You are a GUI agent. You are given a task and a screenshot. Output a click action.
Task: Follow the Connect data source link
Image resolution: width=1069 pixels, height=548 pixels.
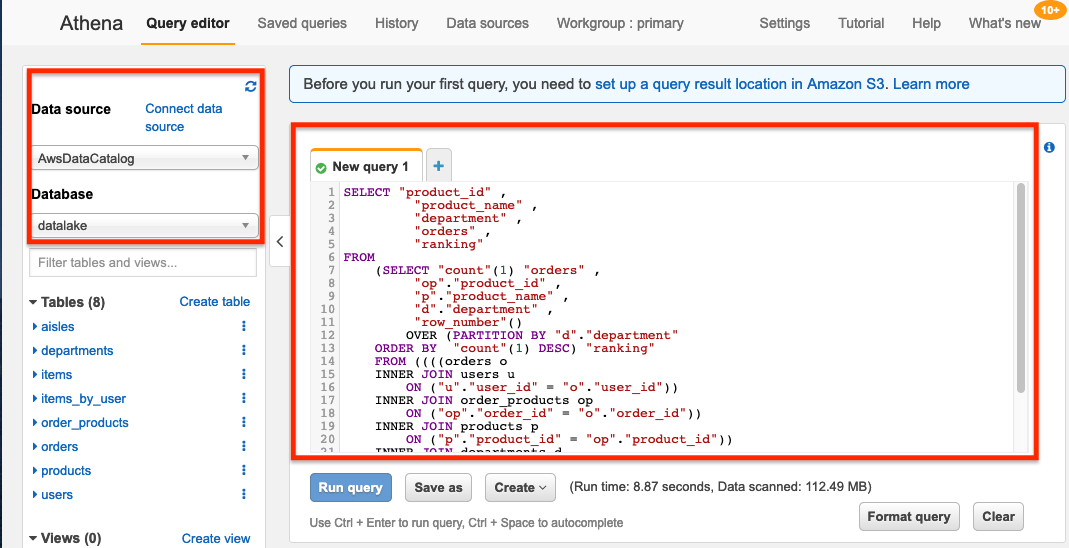pos(183,117)
